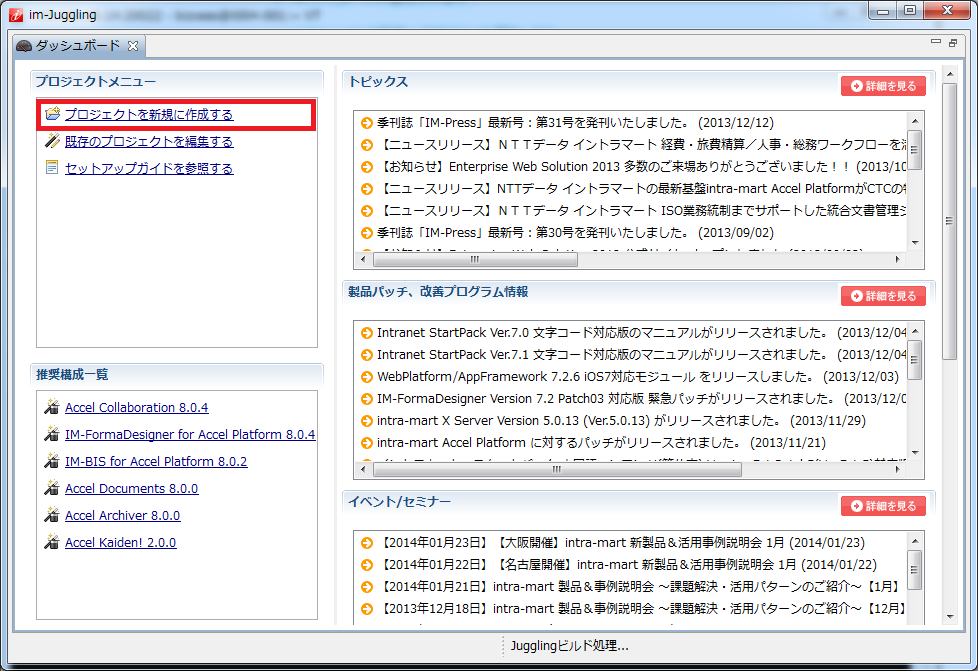Click intra-mart X Server Version 5.0.13 text
This screenshot has height=671, width=978.
621,421
